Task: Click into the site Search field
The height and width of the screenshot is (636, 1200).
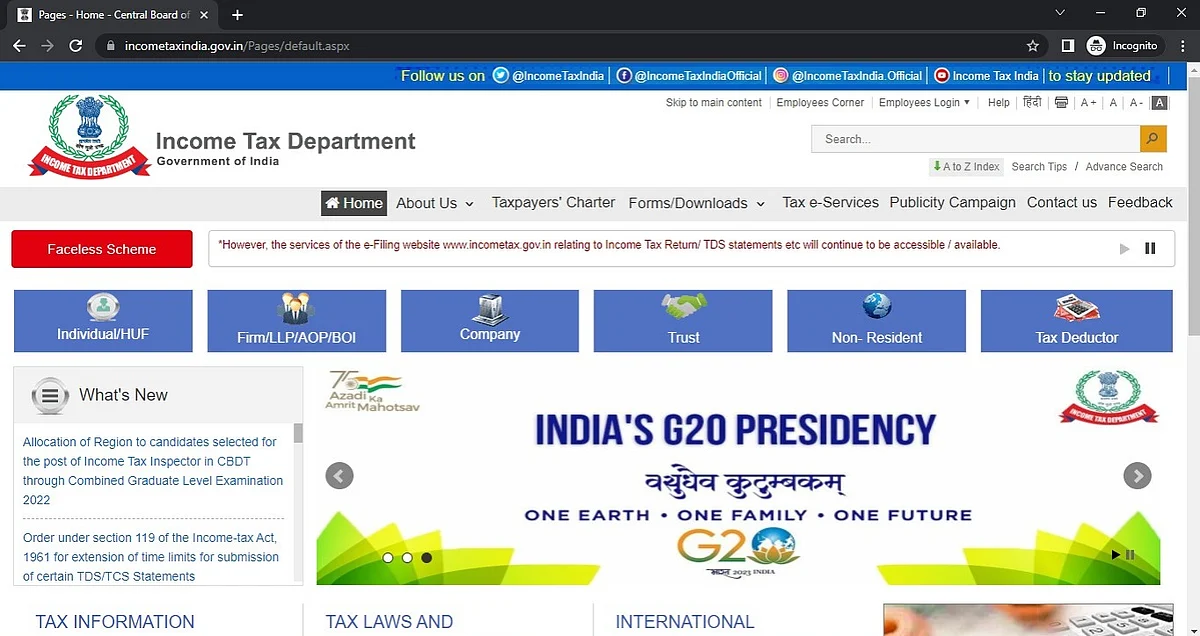Action: click(976, 139)
